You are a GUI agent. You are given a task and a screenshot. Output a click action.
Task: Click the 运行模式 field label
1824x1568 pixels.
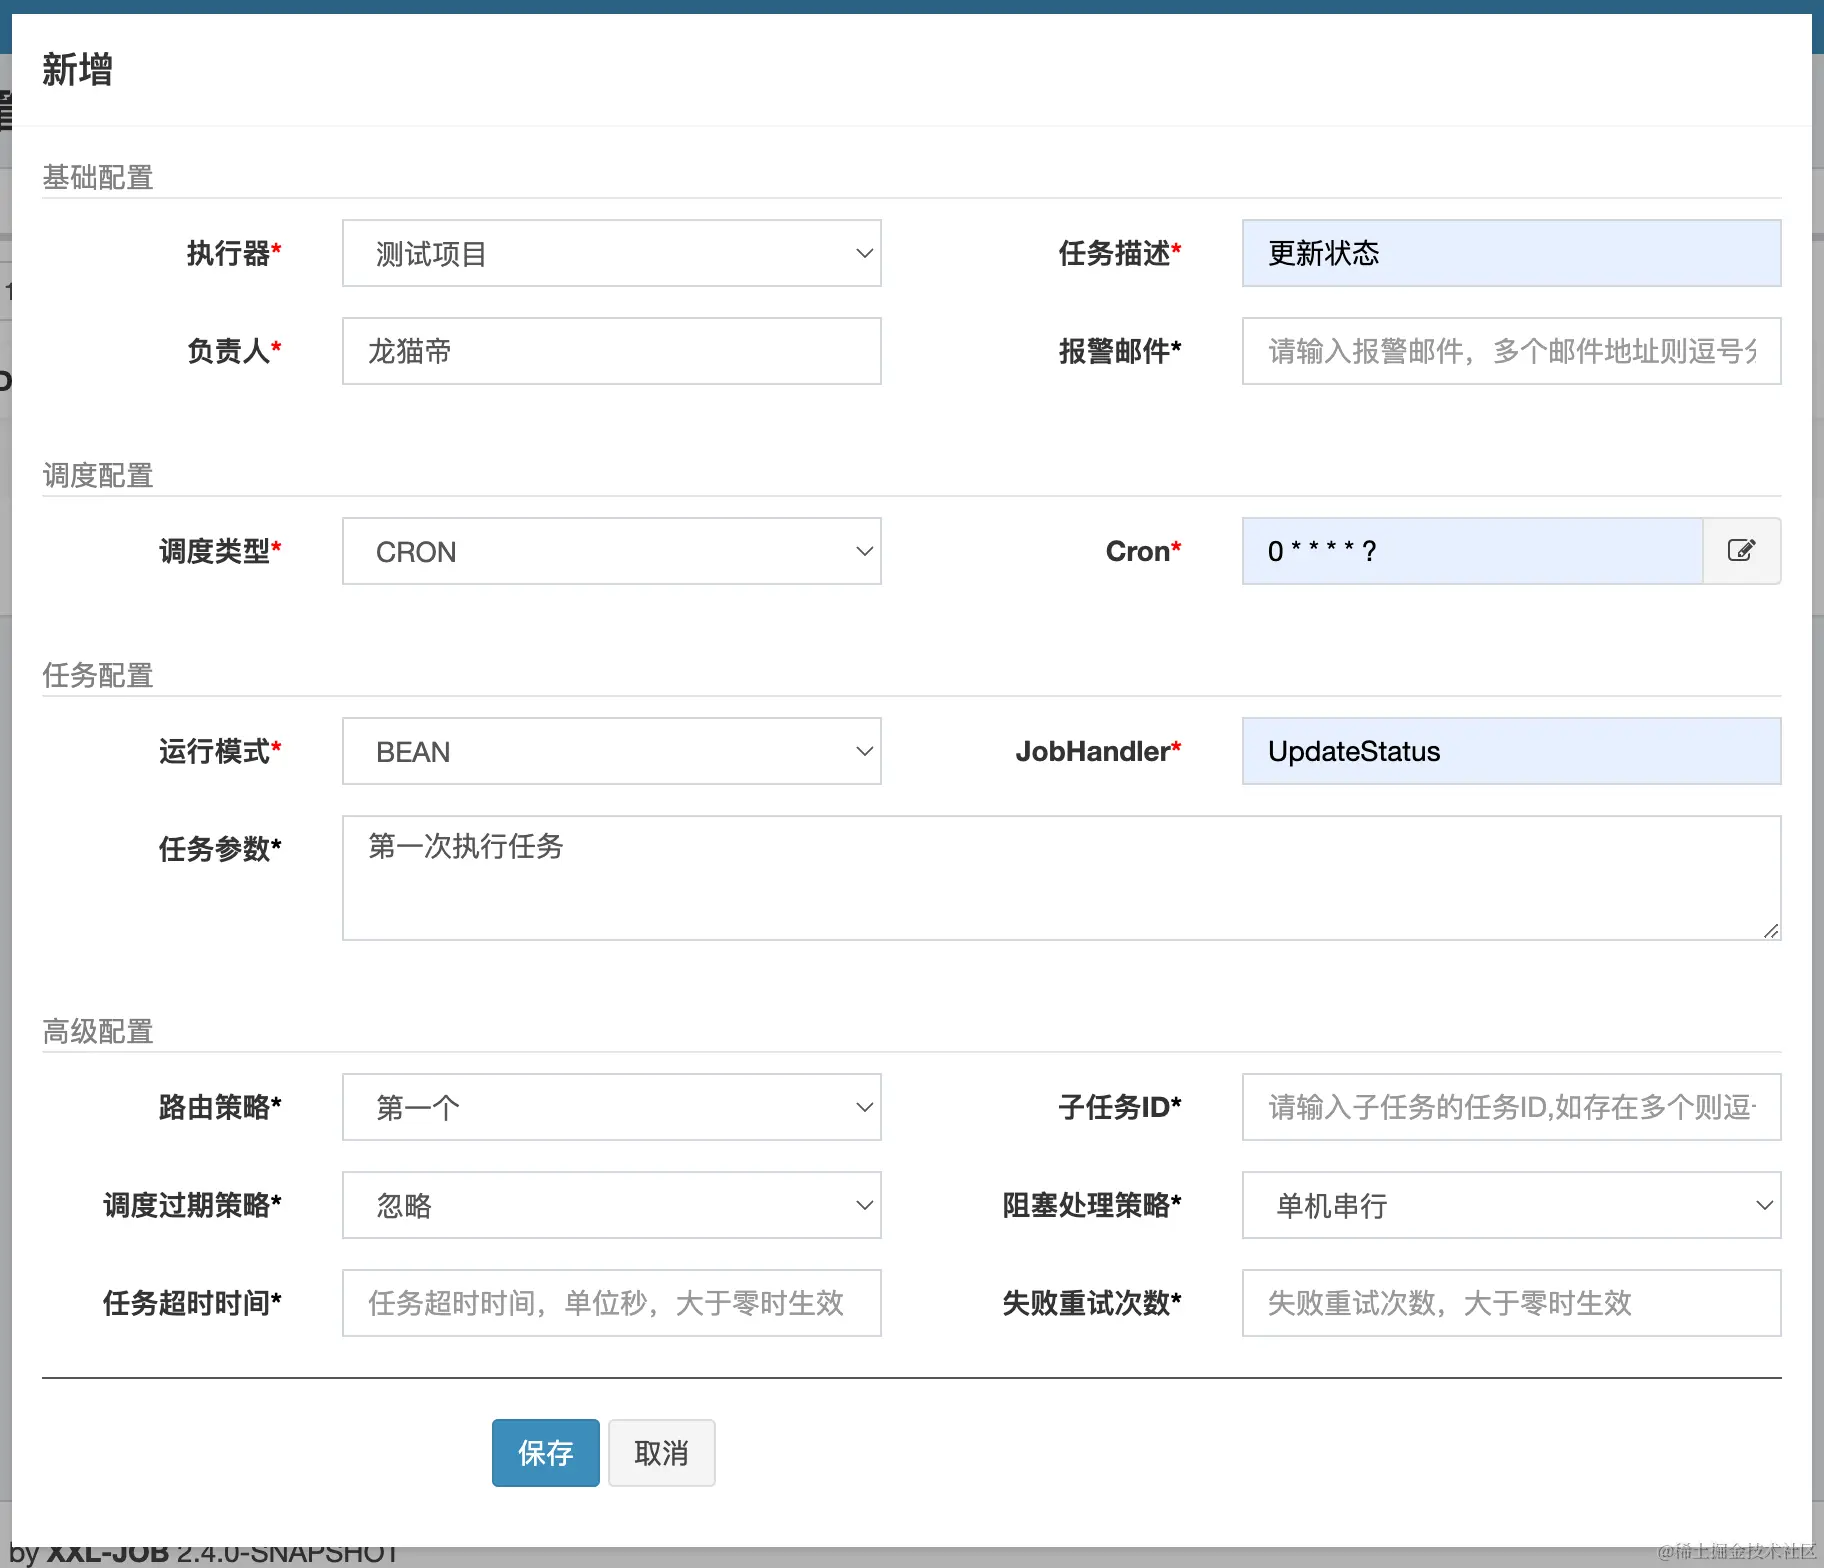point(220,751)
